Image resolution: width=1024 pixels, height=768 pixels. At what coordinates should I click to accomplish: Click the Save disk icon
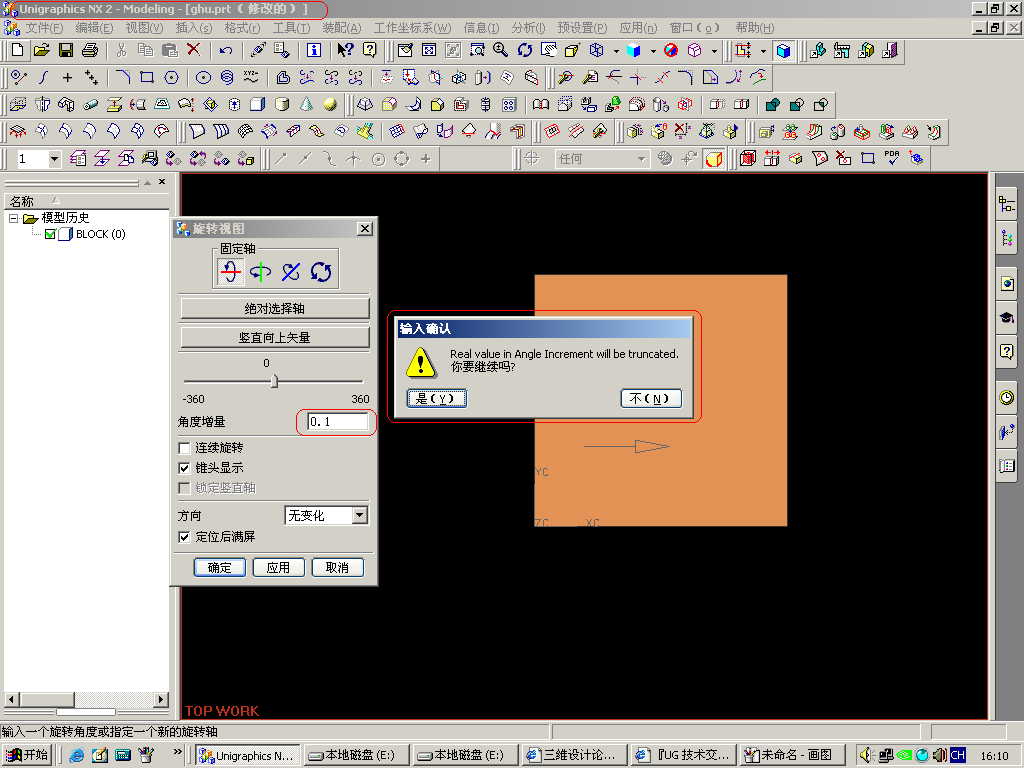(65, 50)
